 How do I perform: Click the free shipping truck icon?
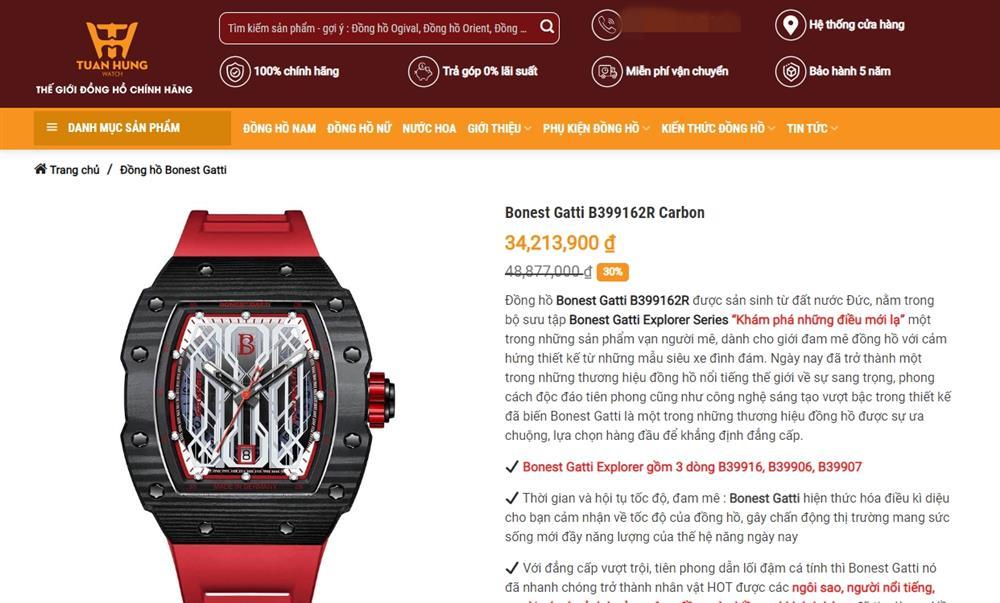[607, 71]
